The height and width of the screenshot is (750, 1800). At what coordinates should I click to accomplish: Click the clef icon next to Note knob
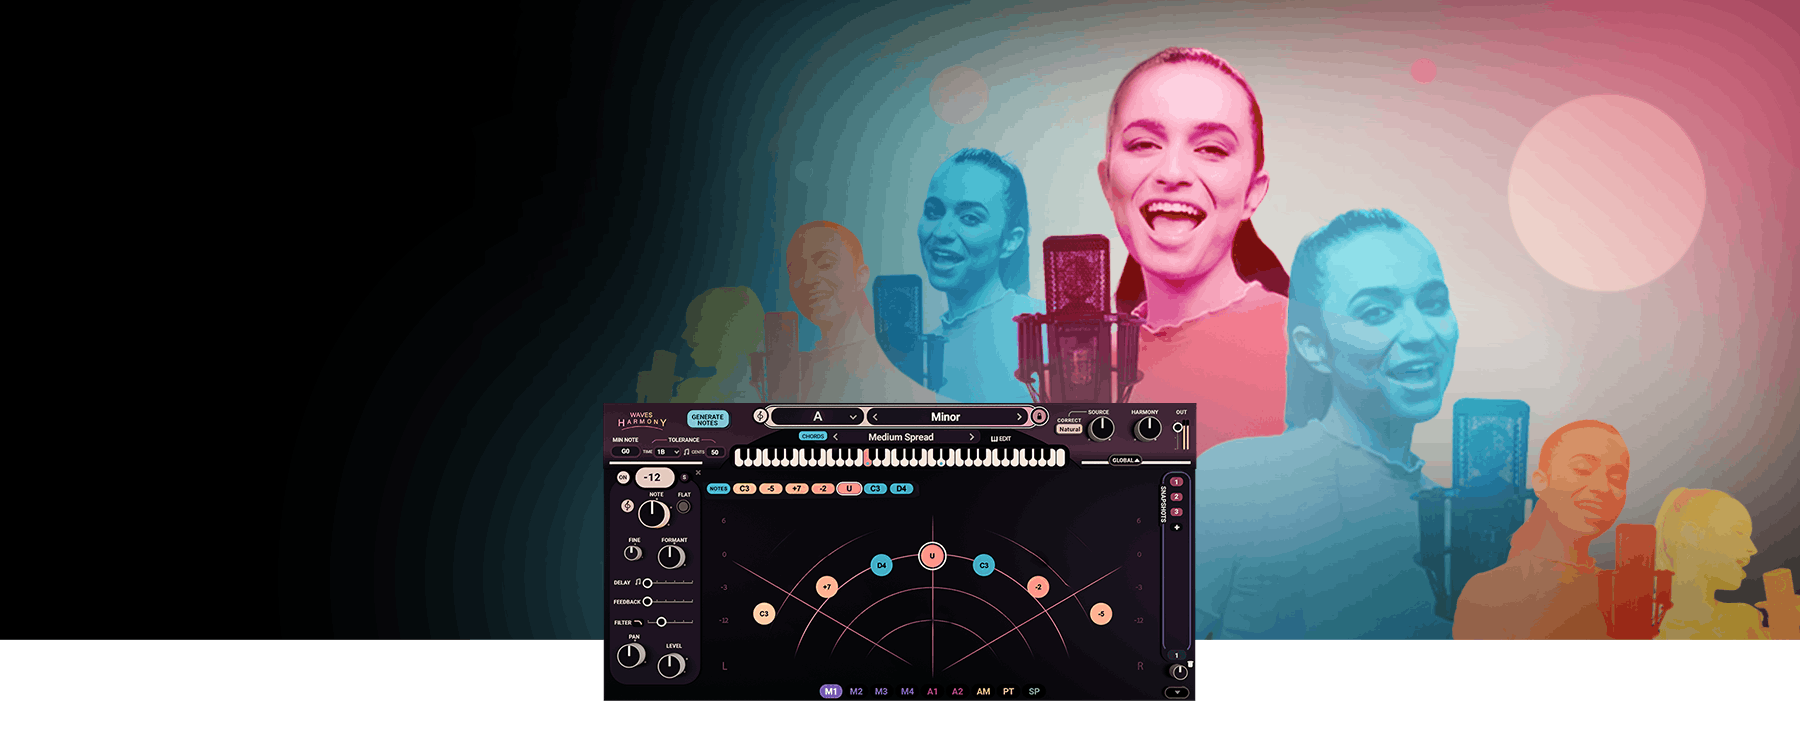(x=627, y=506)
